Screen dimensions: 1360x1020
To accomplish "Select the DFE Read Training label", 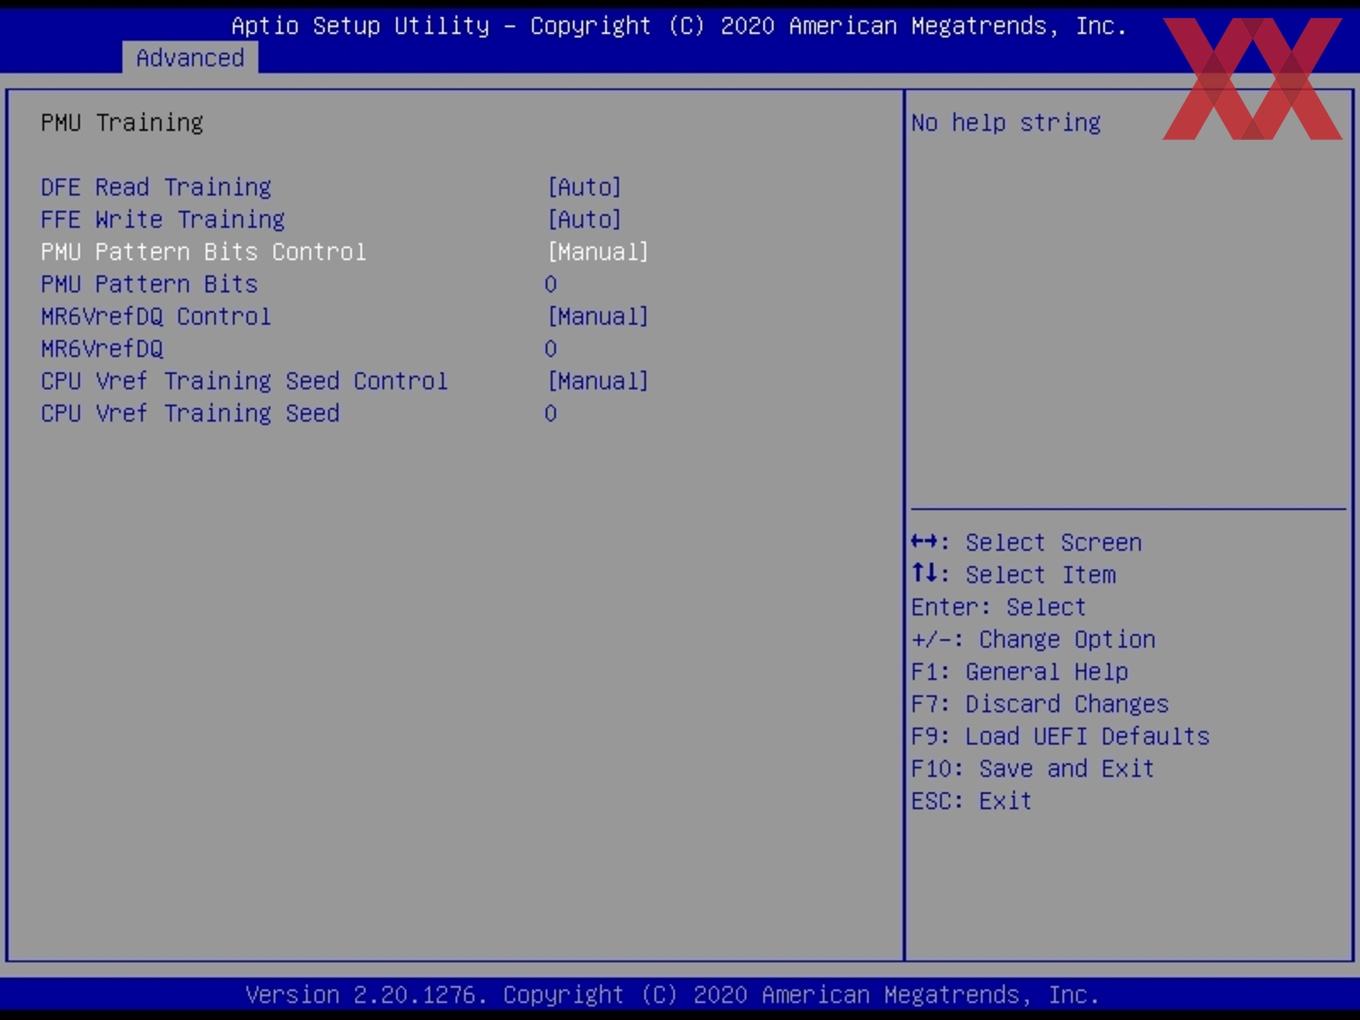I will pyautogui.click(x=156, y=187).
